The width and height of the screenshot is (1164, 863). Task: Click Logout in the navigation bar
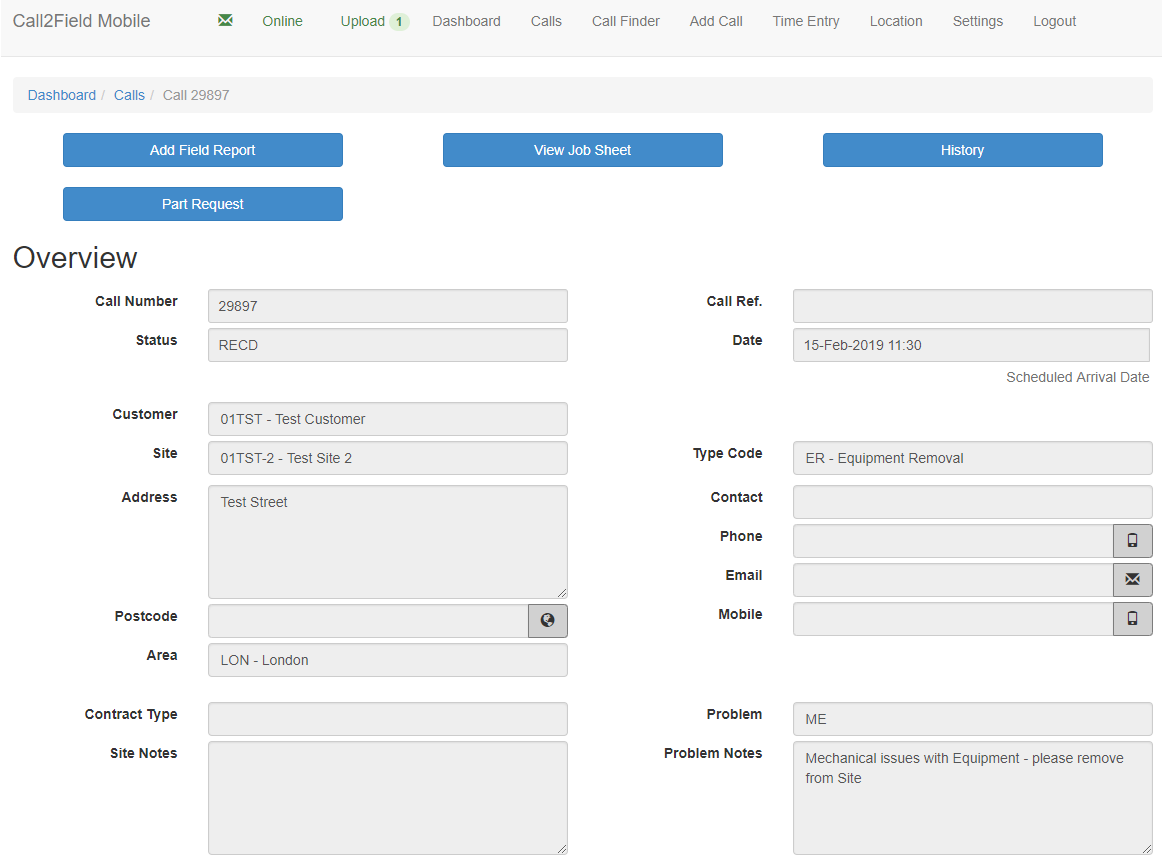[x=1054, y=21]
